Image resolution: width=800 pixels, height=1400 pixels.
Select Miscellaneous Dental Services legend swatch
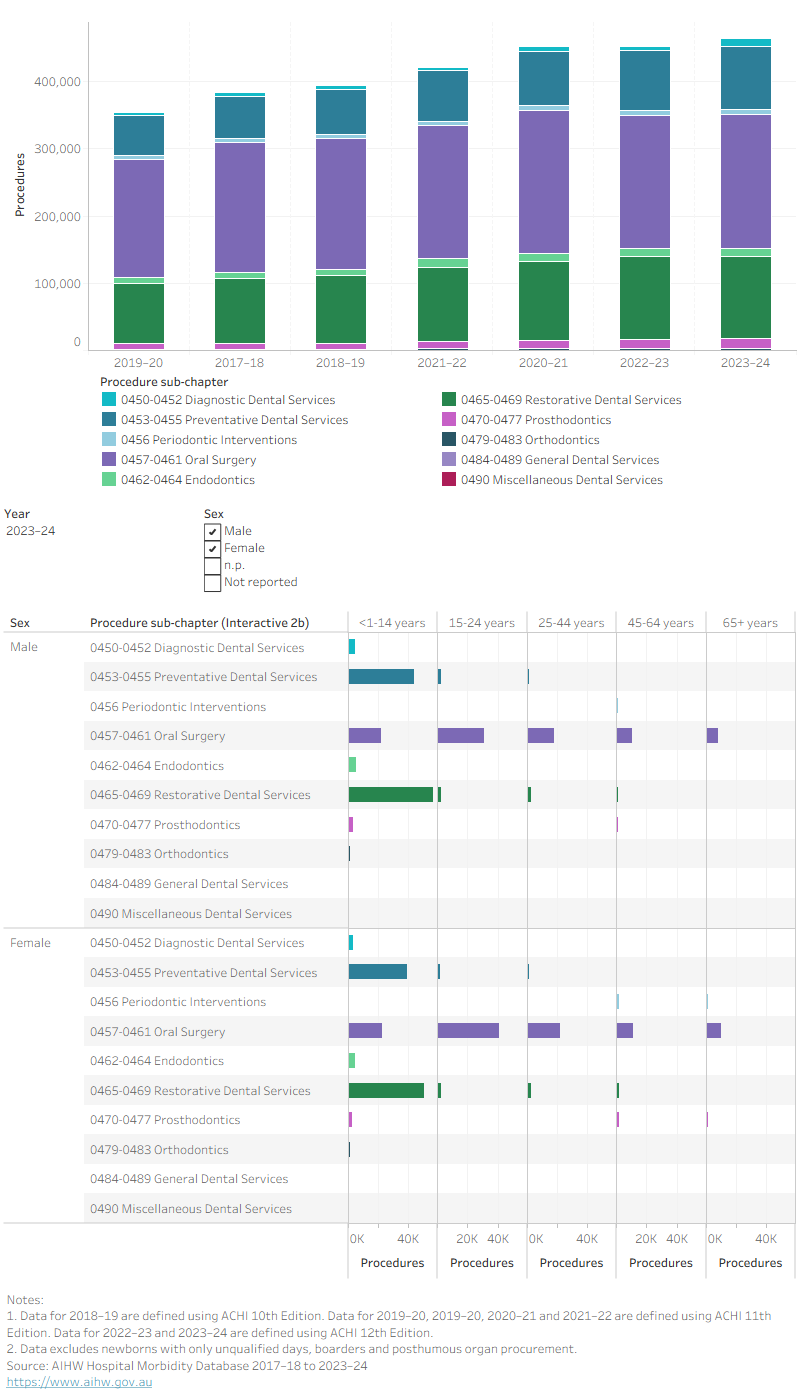[449, 480]
